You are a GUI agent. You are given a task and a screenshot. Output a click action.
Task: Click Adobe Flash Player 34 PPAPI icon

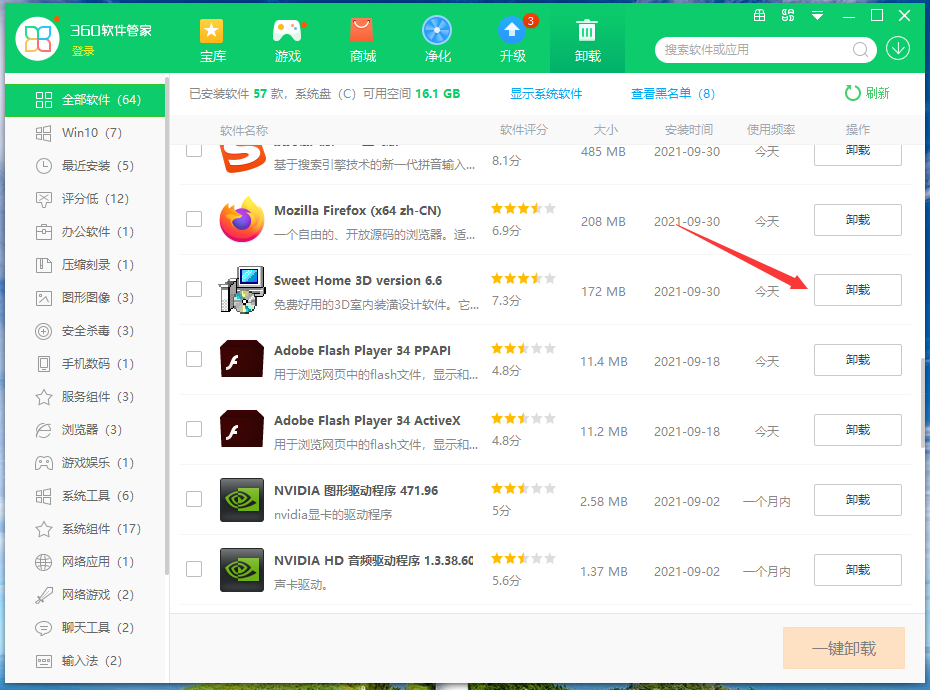[x=242, y=359]
